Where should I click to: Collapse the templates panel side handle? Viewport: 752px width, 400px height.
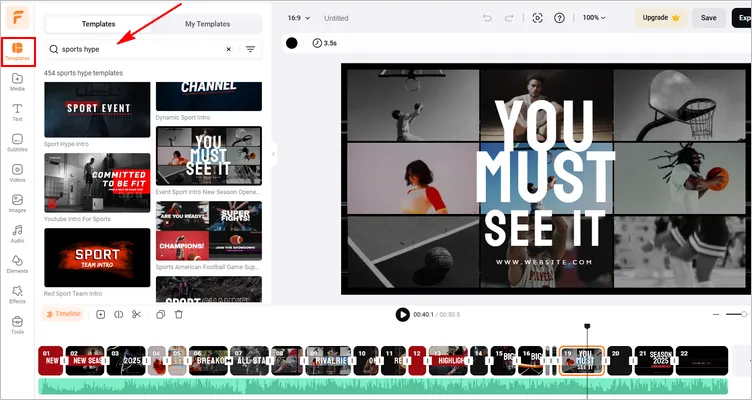pos(273,154)
